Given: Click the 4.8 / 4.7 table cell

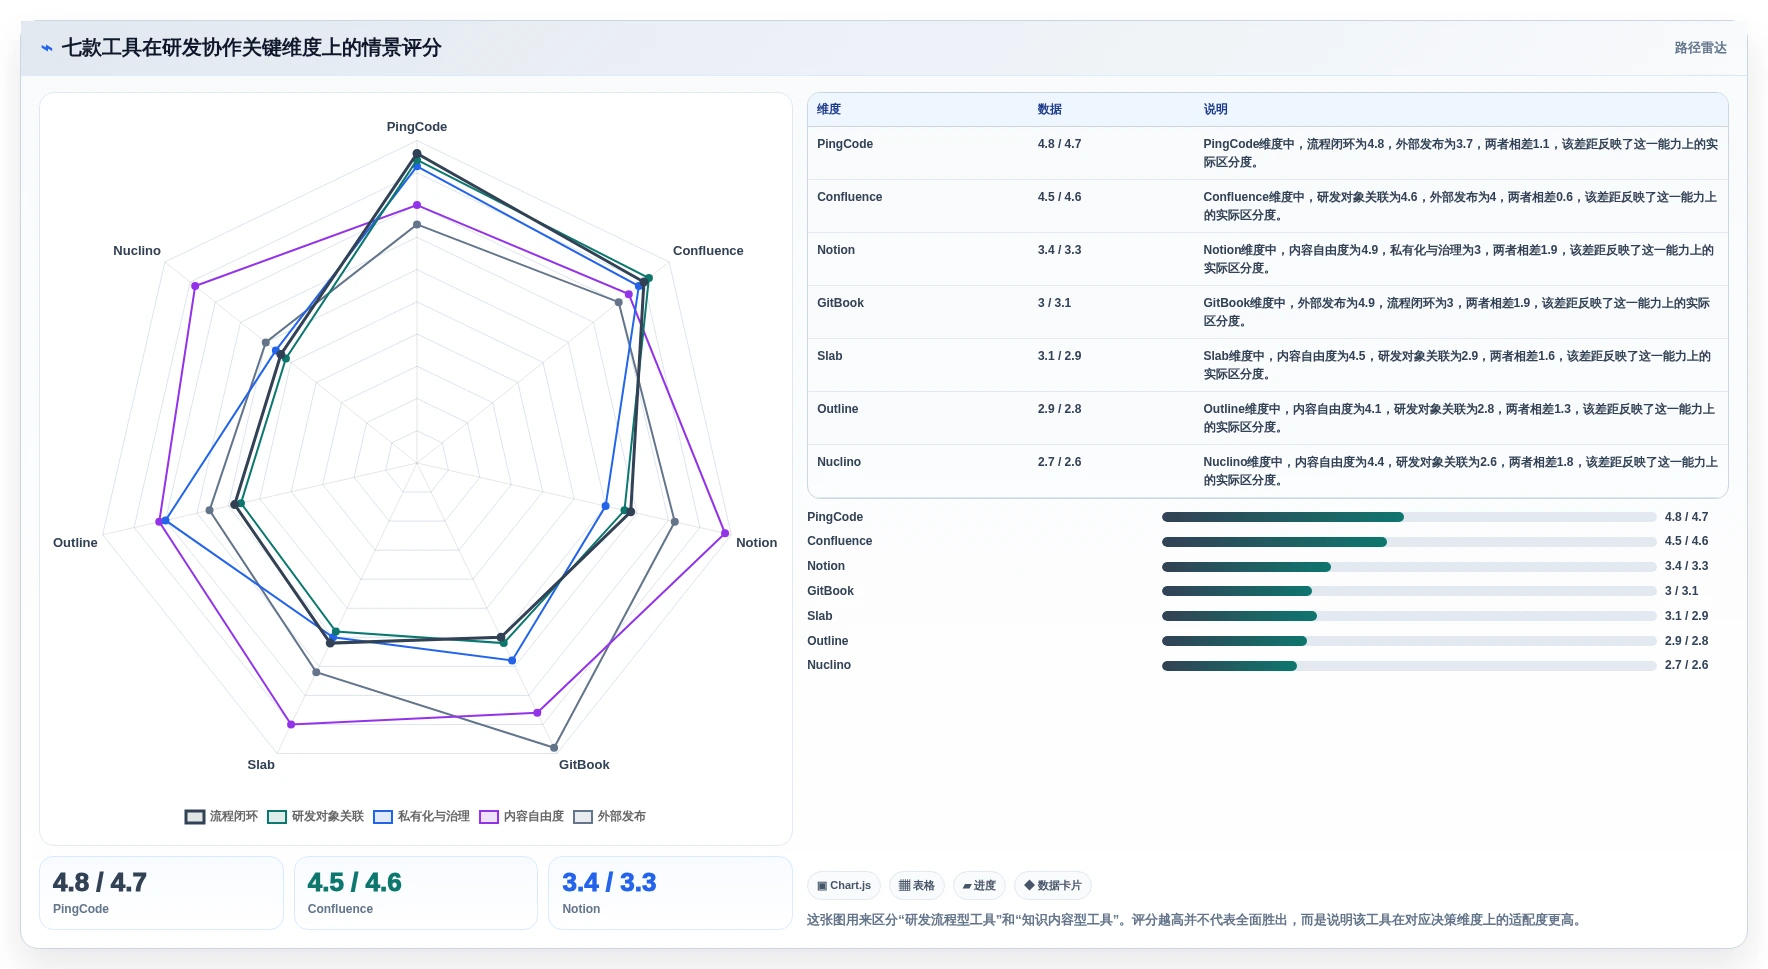Looking at the screenshot, I should 1059,144.
